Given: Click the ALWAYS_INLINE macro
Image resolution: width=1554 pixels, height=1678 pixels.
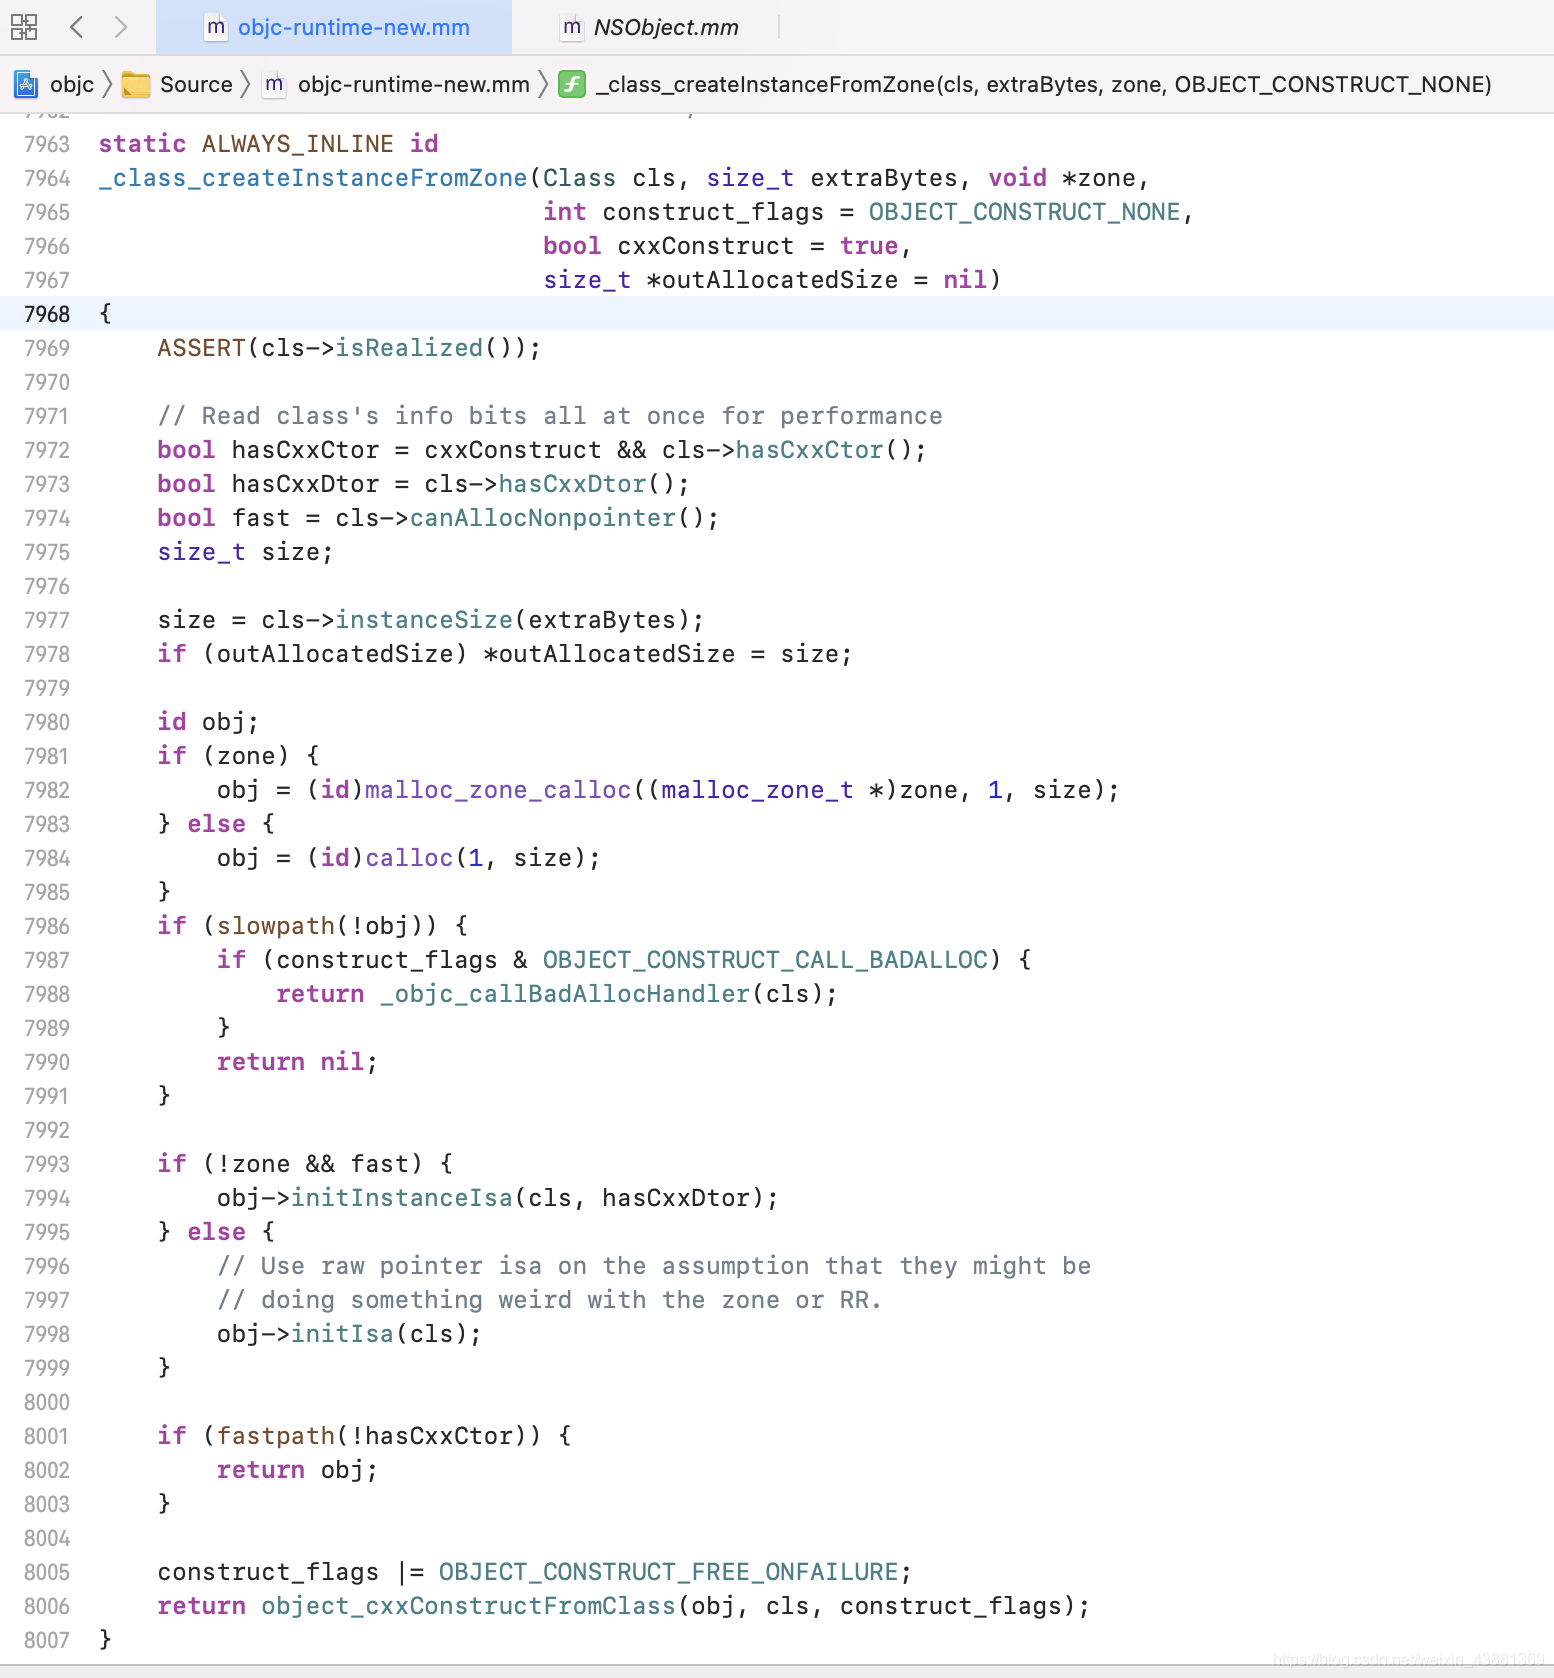Looking at the screenshot, I should click(x=298, y=144).
